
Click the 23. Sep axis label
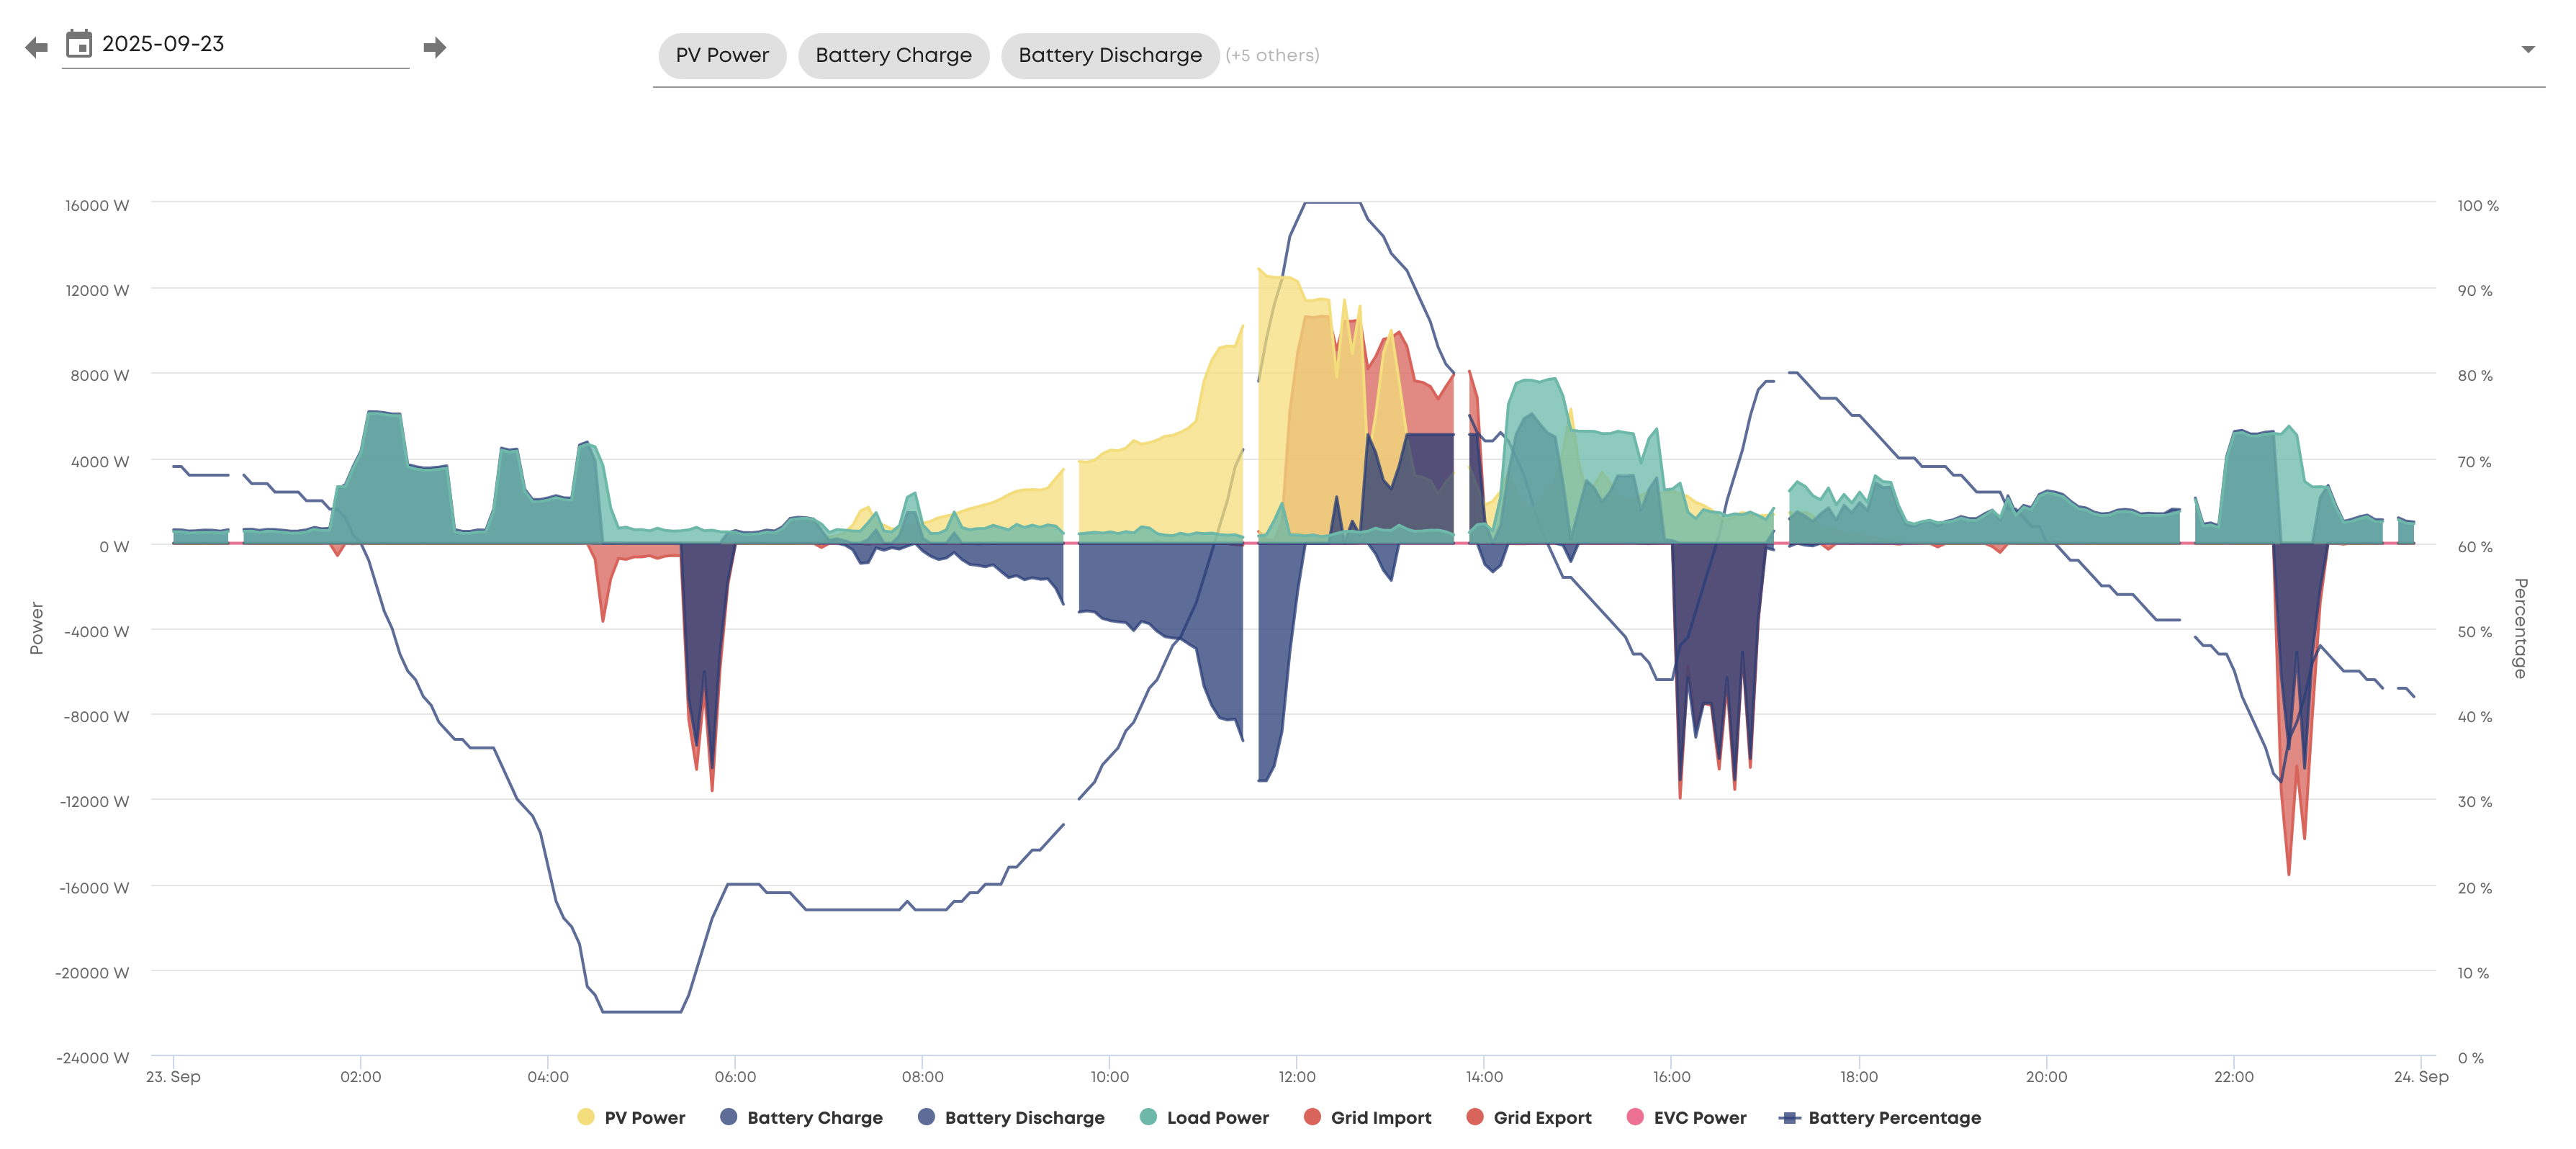(x=173, y=1076)
